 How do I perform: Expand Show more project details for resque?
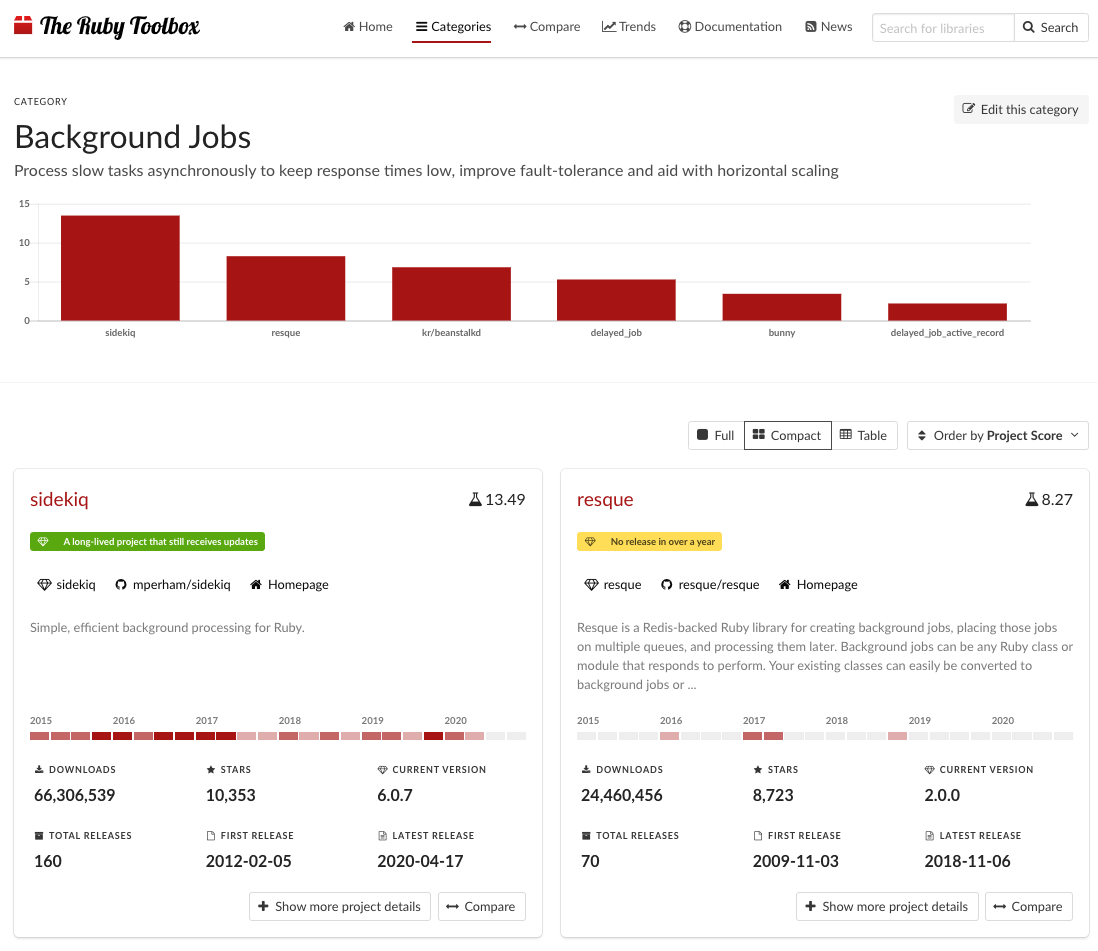pos(887,907)
